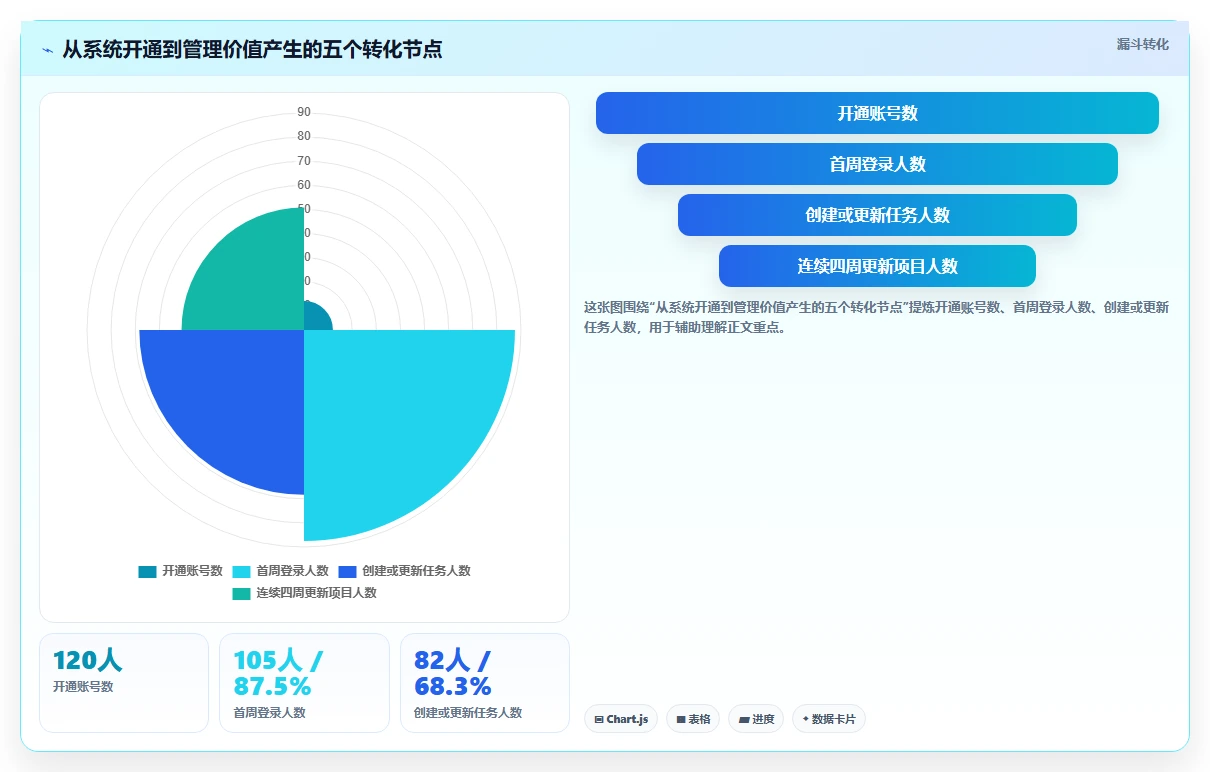Viewport: 1210px width, 772px height.
Task: Click the 连续四周更新项目人数 legend label
Action: tap(316, 594)
